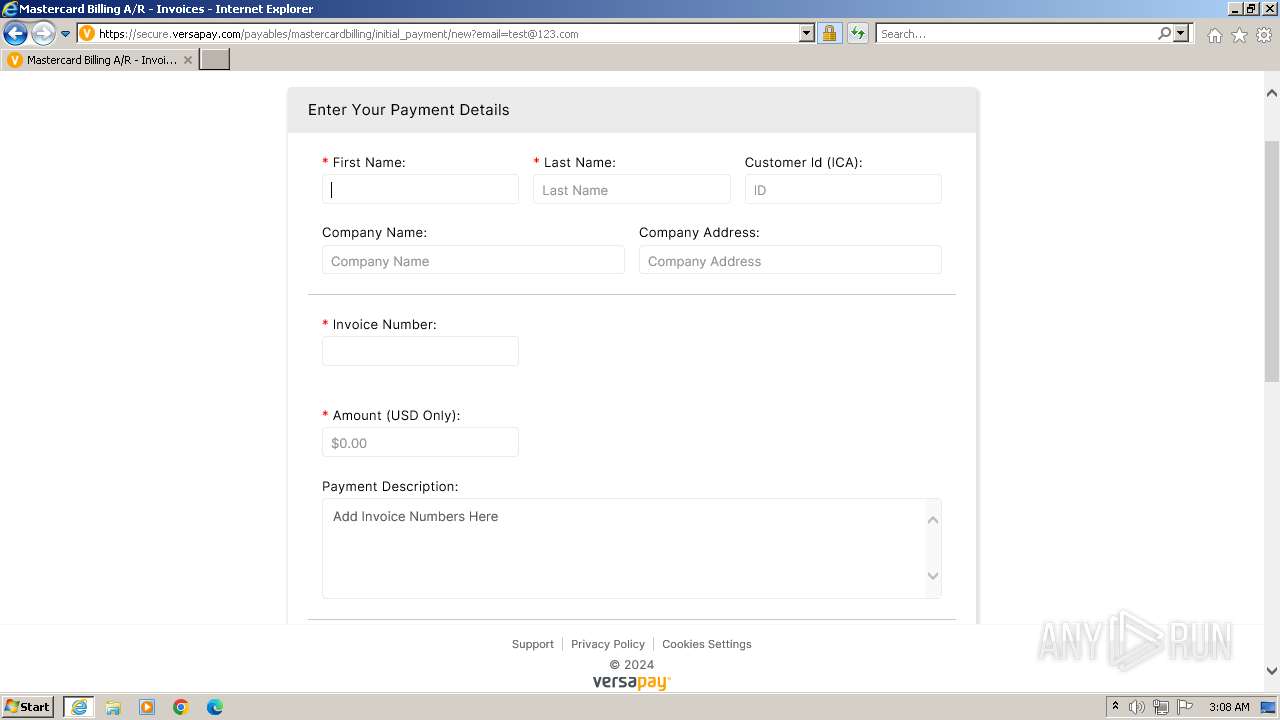Image resolution: width=1280 pixels, height=720 pixels.
Task: Open File Explorer from taskbar
Action: coord(113,707)
